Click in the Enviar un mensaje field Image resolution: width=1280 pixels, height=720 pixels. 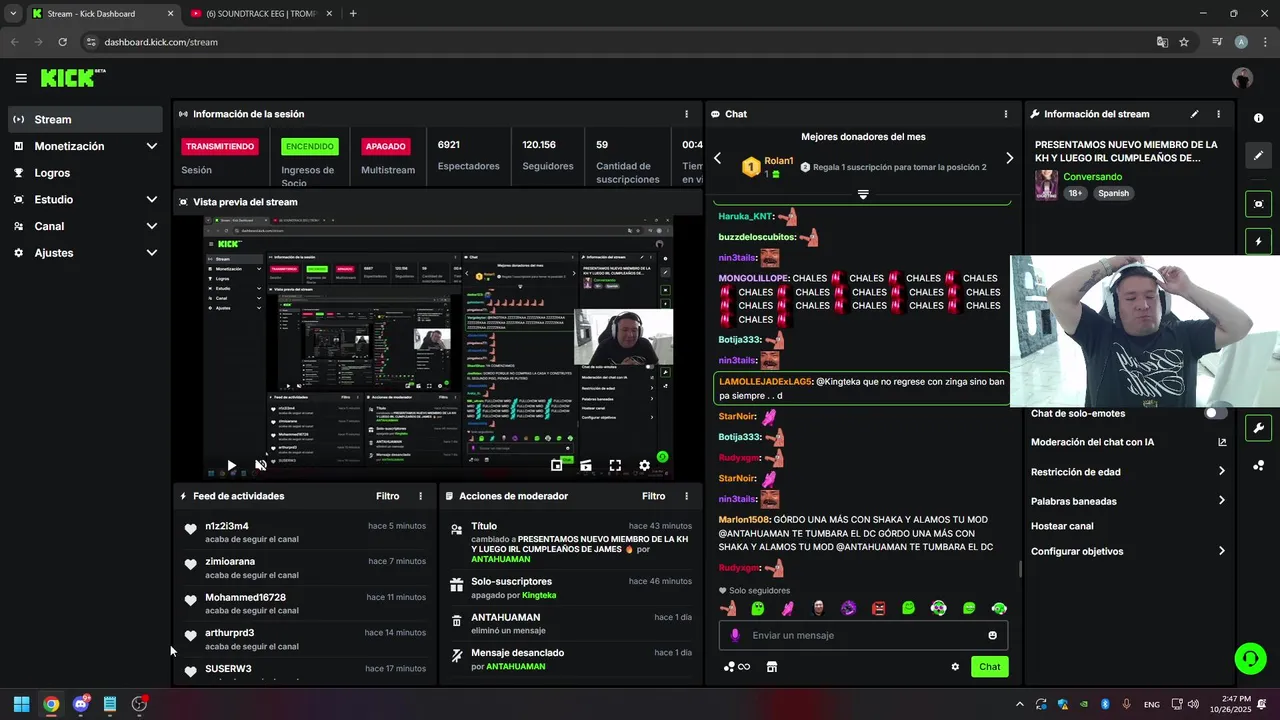863,635
